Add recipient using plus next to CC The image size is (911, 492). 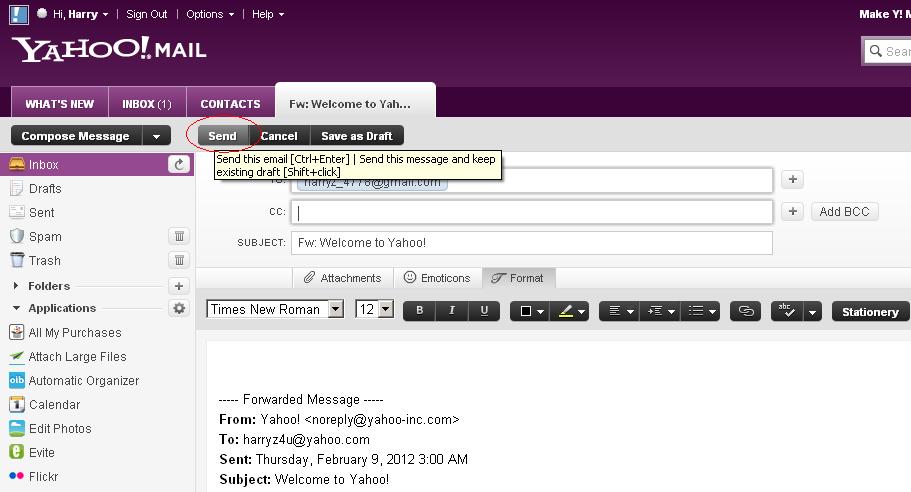pos(792,212)
